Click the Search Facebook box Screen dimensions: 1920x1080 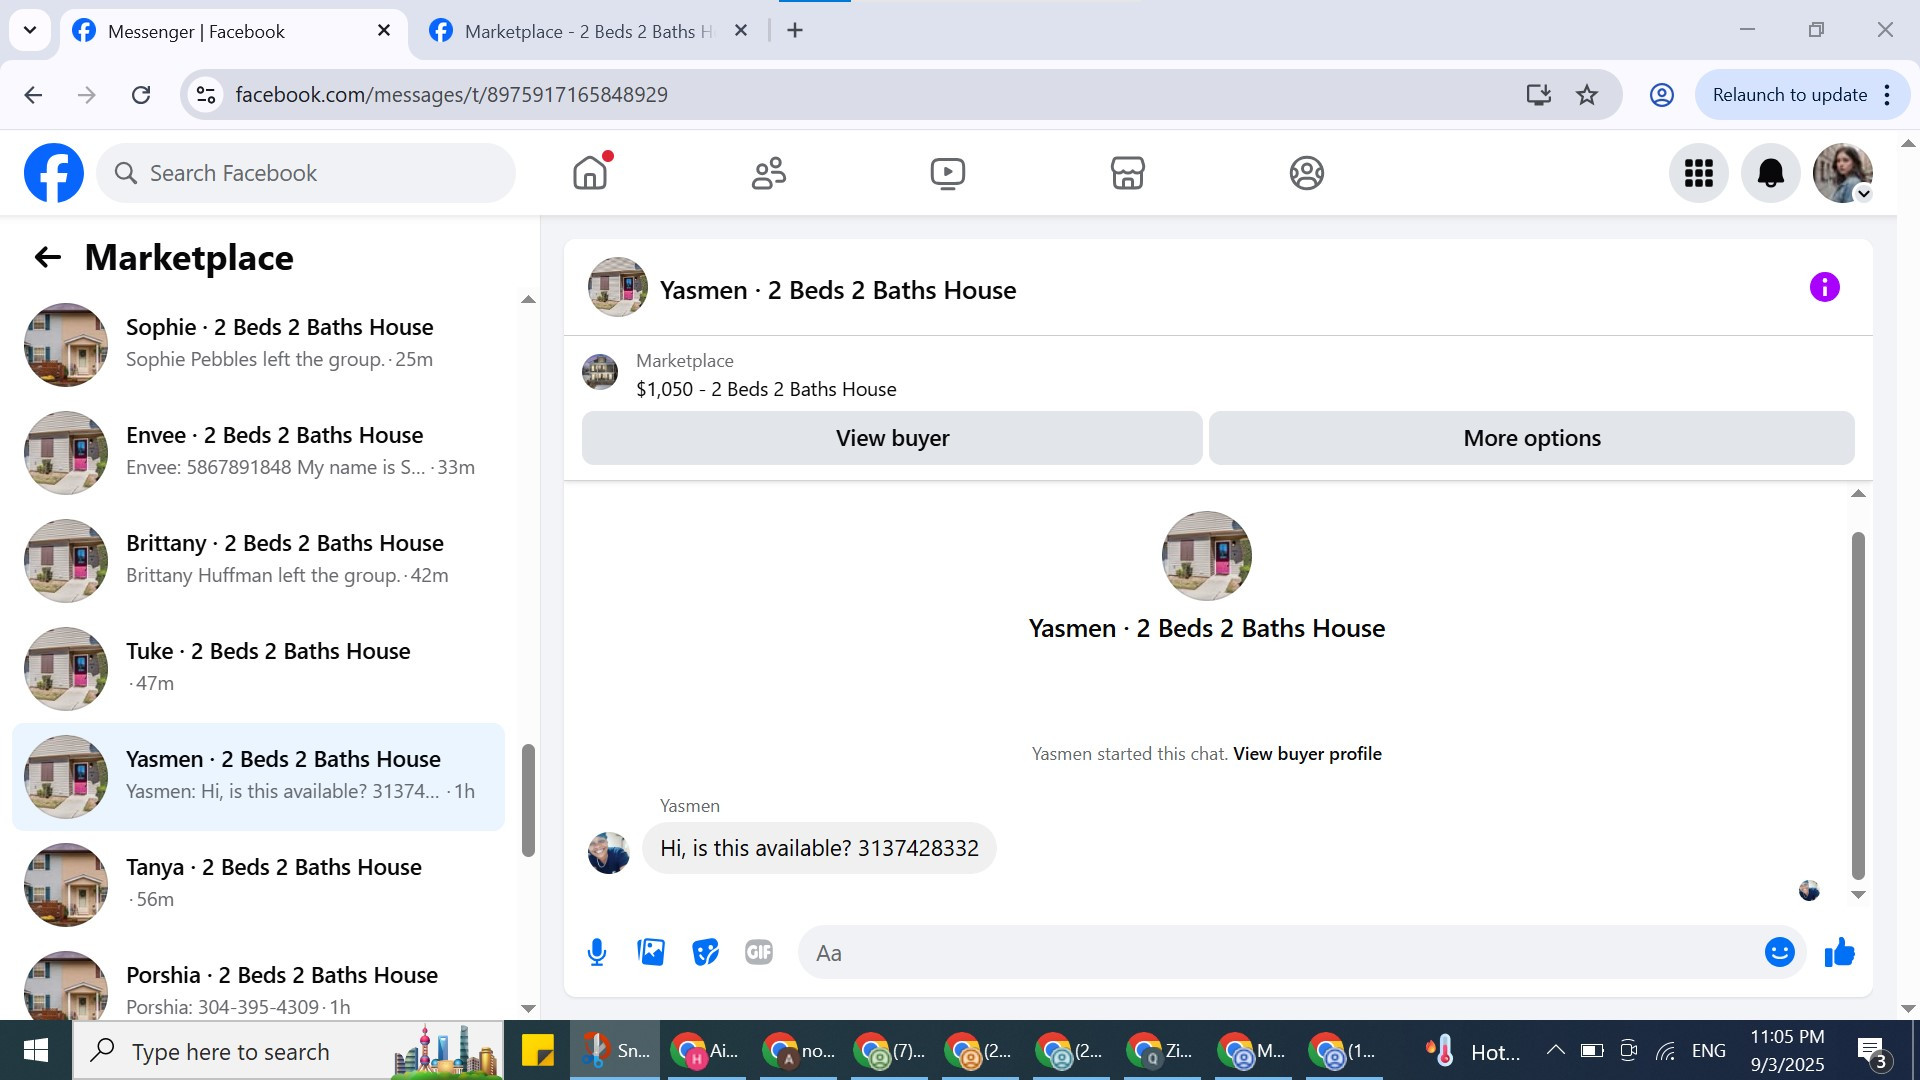[306, 173]
